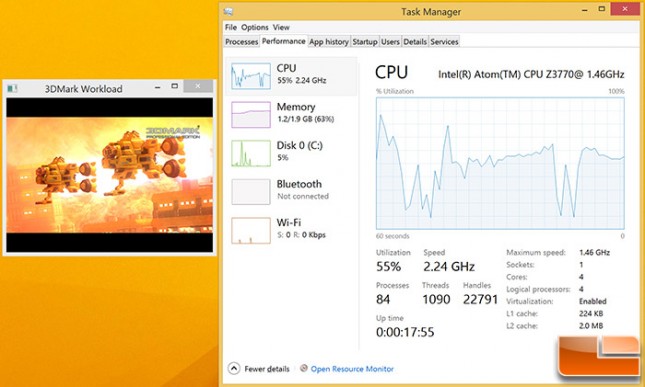The height and width of the screenshot is (387, 645).
Task: Click the 3DMark Workload video frame
Action: click(x=110, y=175)
